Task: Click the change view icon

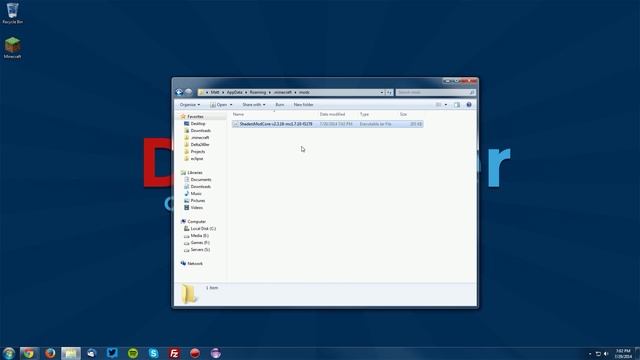Action: click(438, 105)
